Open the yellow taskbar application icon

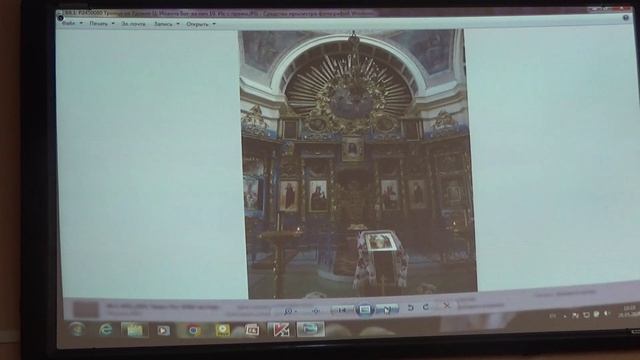pyautogui.click(x=223, y=330)
